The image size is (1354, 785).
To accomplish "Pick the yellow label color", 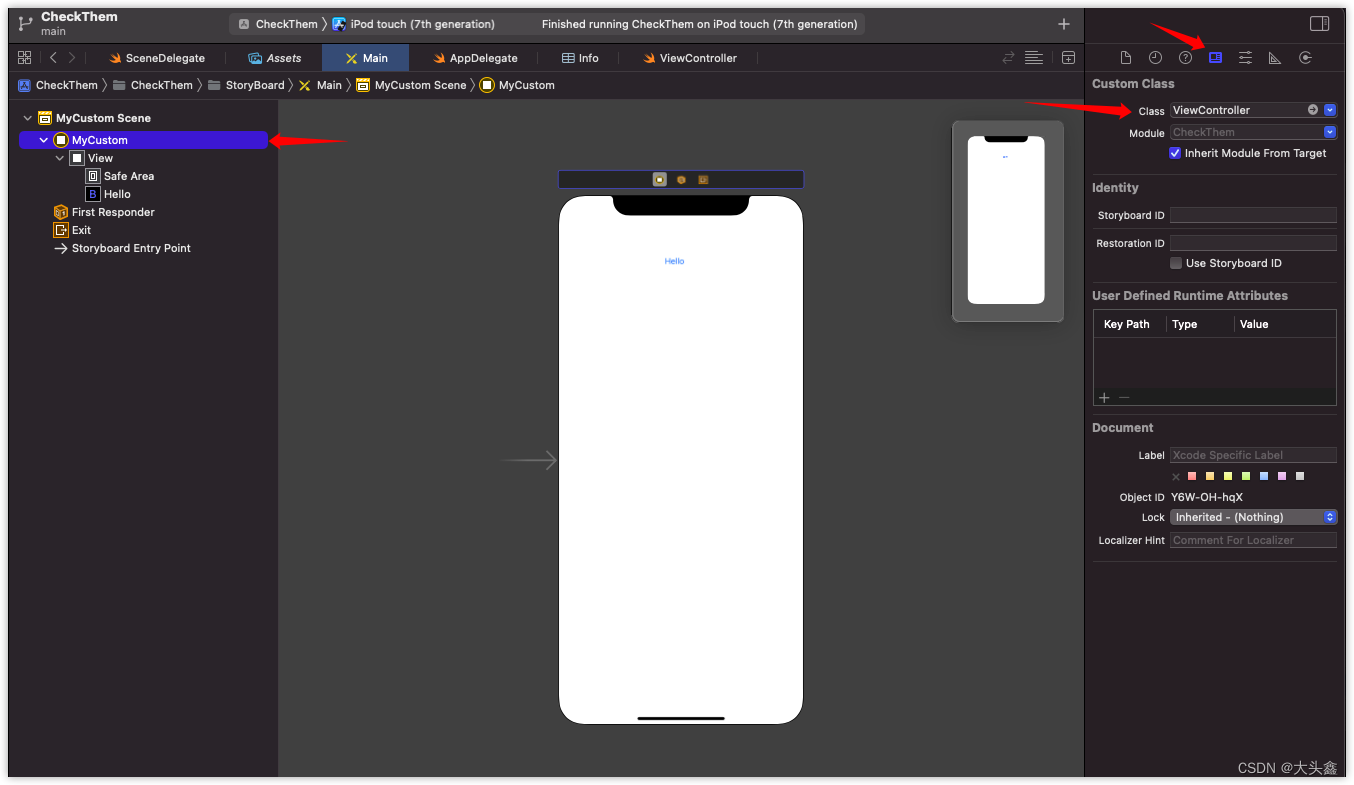I will pyautogui.click(x=1228, y=476).
